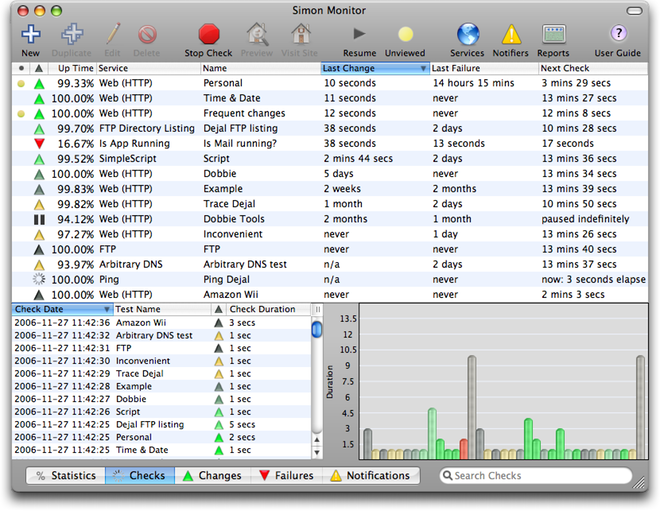Select the FTP test name cell
The height and width of the screenshot is (511, 660).
(212, 250)
